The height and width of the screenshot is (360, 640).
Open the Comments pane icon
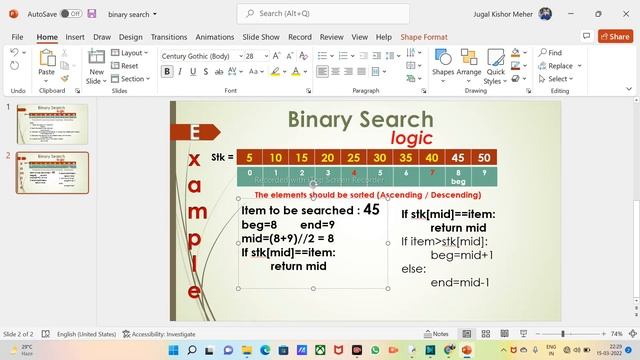[587, 36]
